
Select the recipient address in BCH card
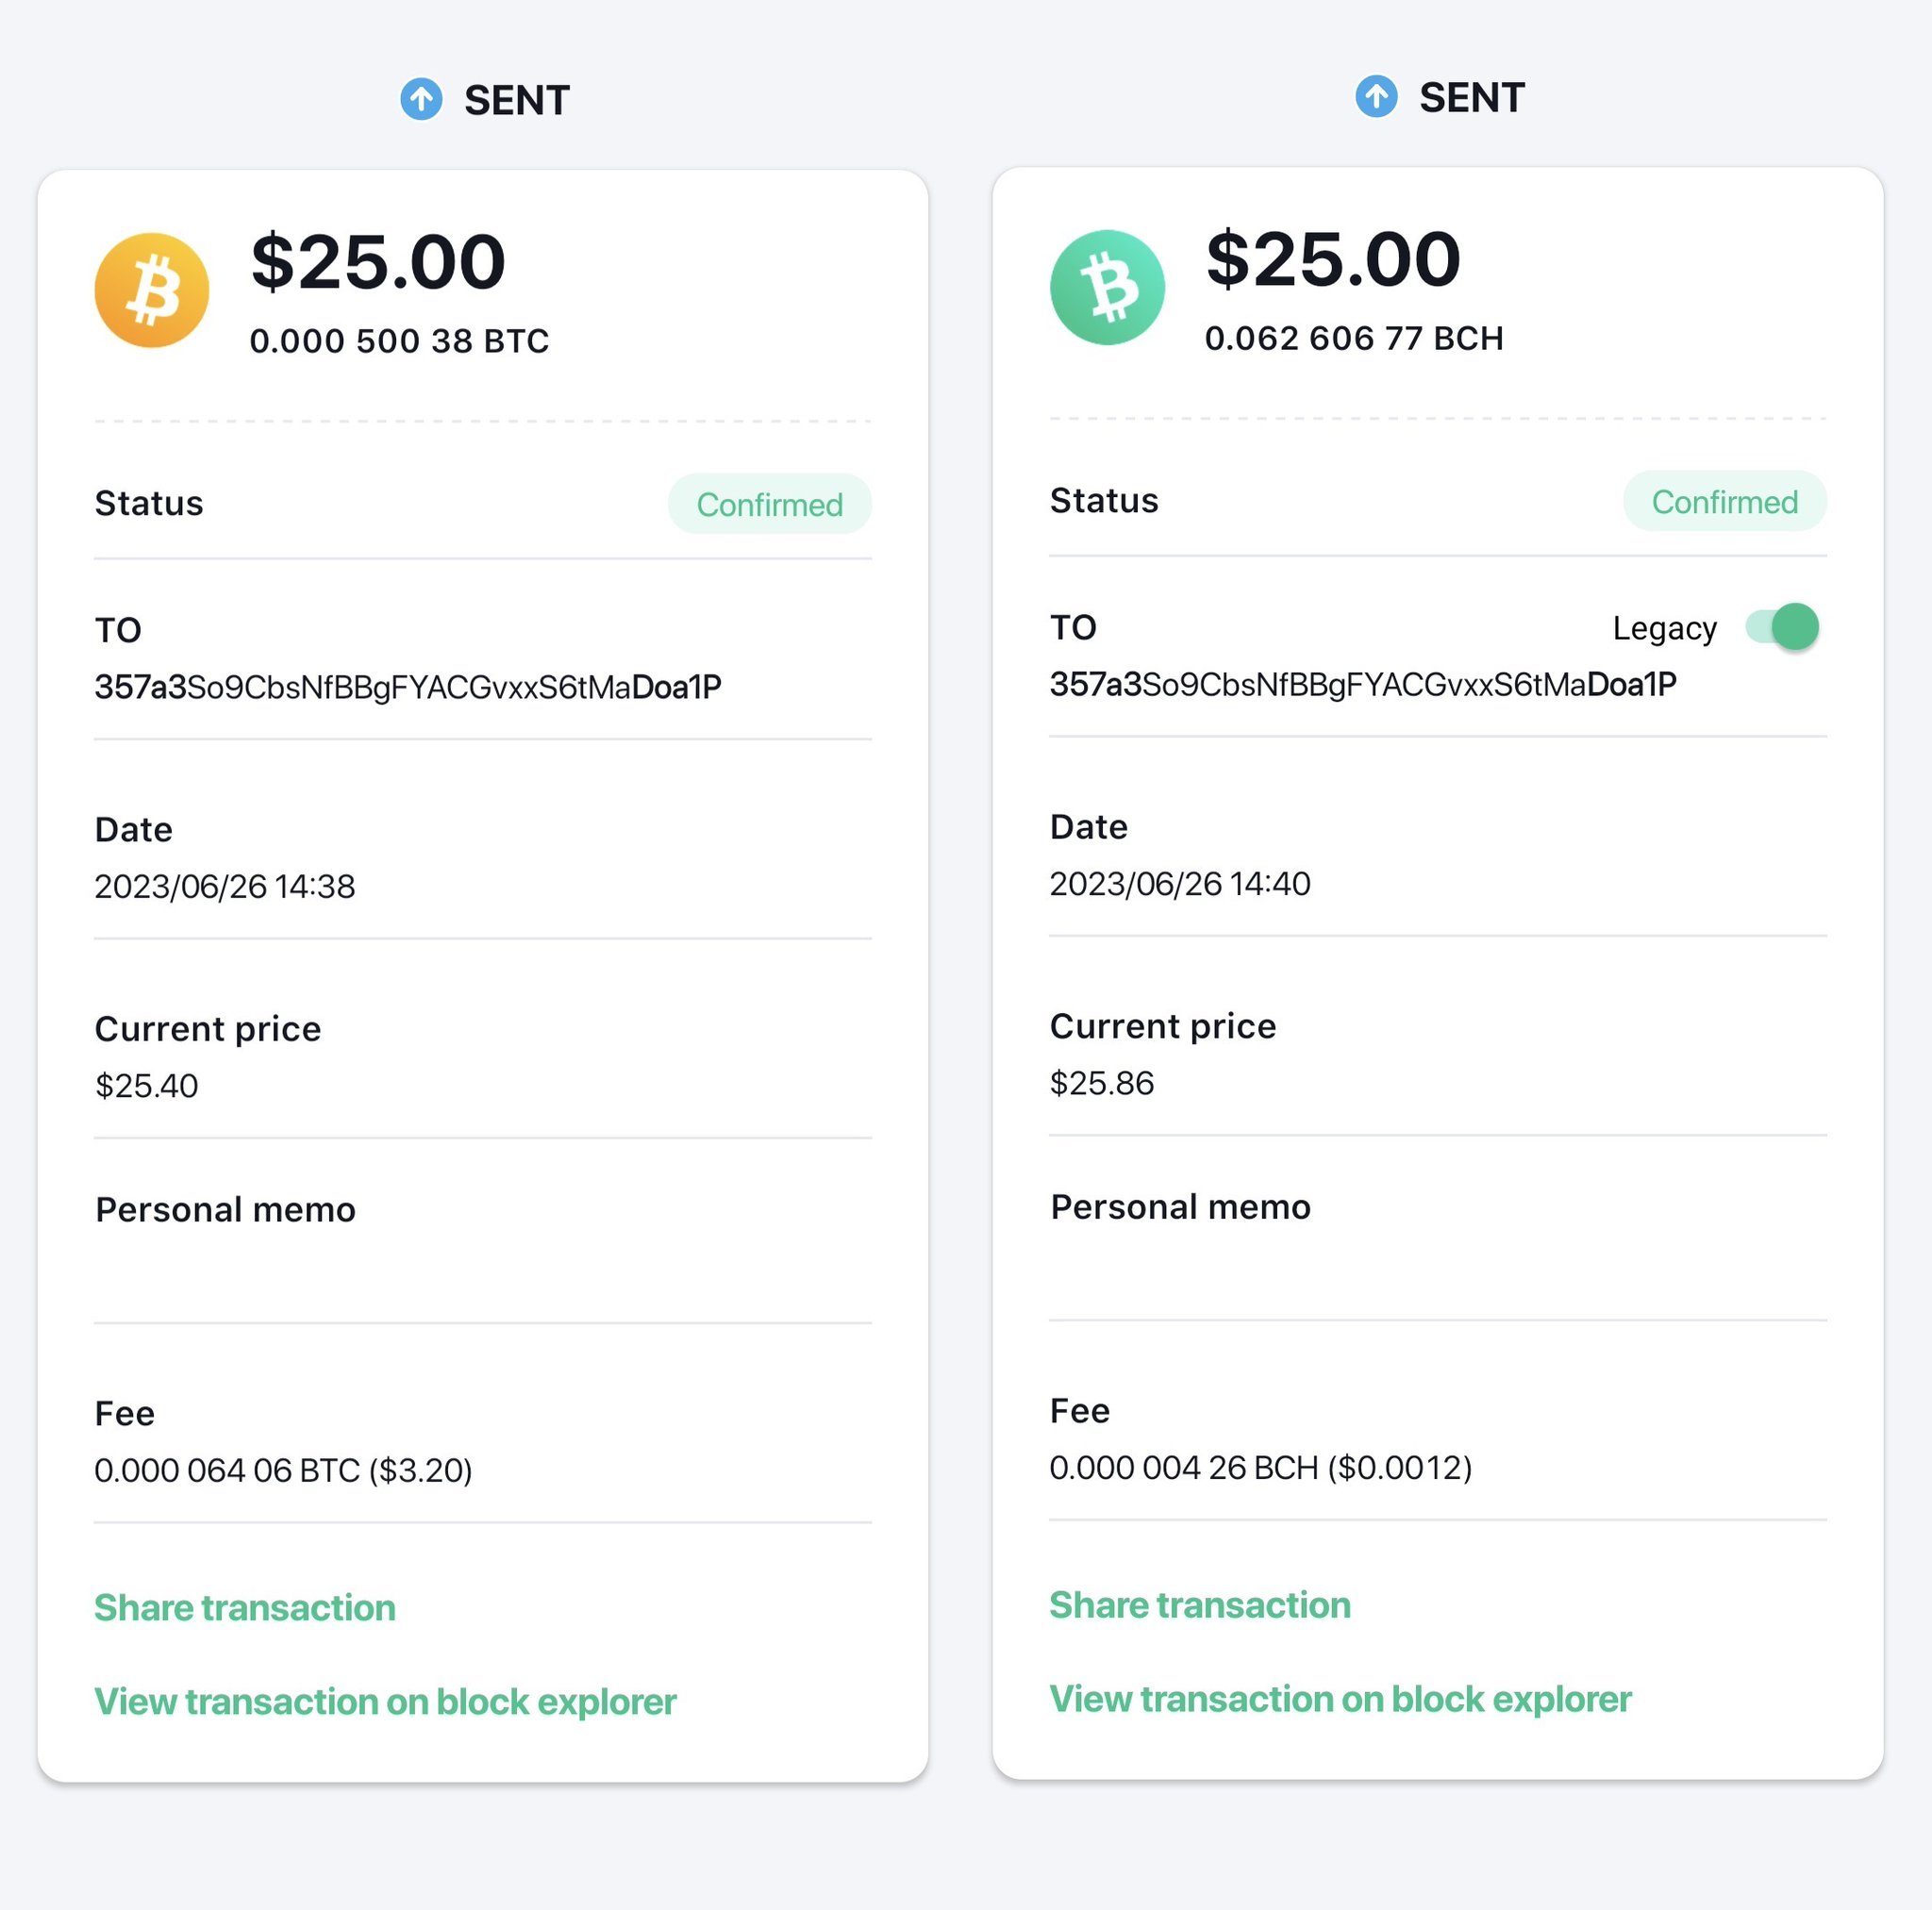pos(1363,684)
